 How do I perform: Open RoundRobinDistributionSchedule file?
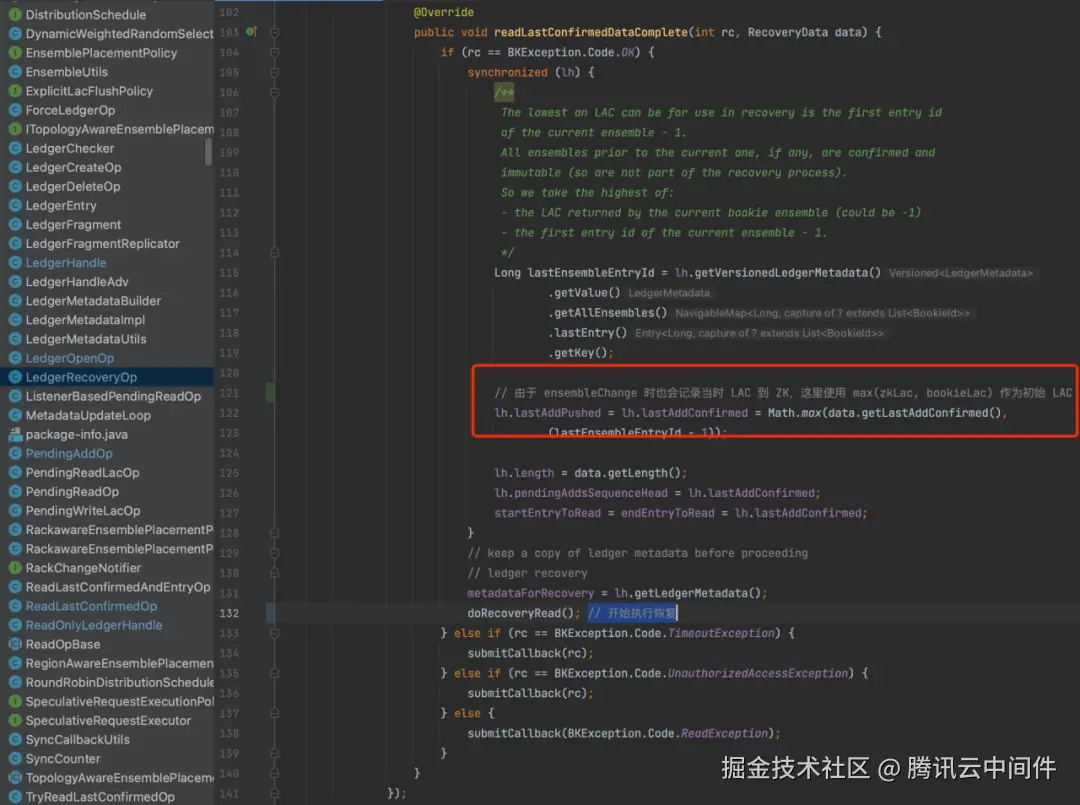tap(119, 682)
